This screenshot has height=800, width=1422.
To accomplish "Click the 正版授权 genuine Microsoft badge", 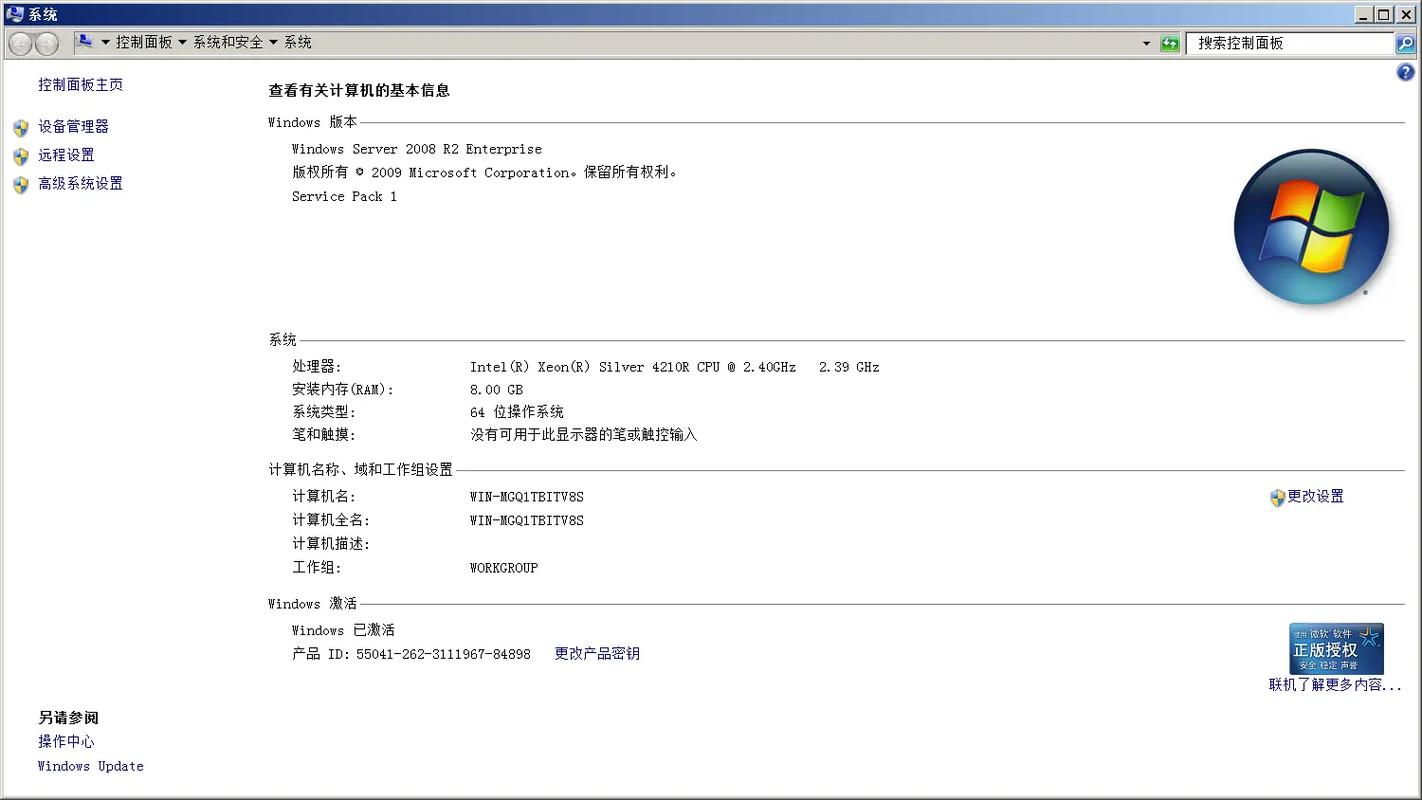I will coord(1336,648).
